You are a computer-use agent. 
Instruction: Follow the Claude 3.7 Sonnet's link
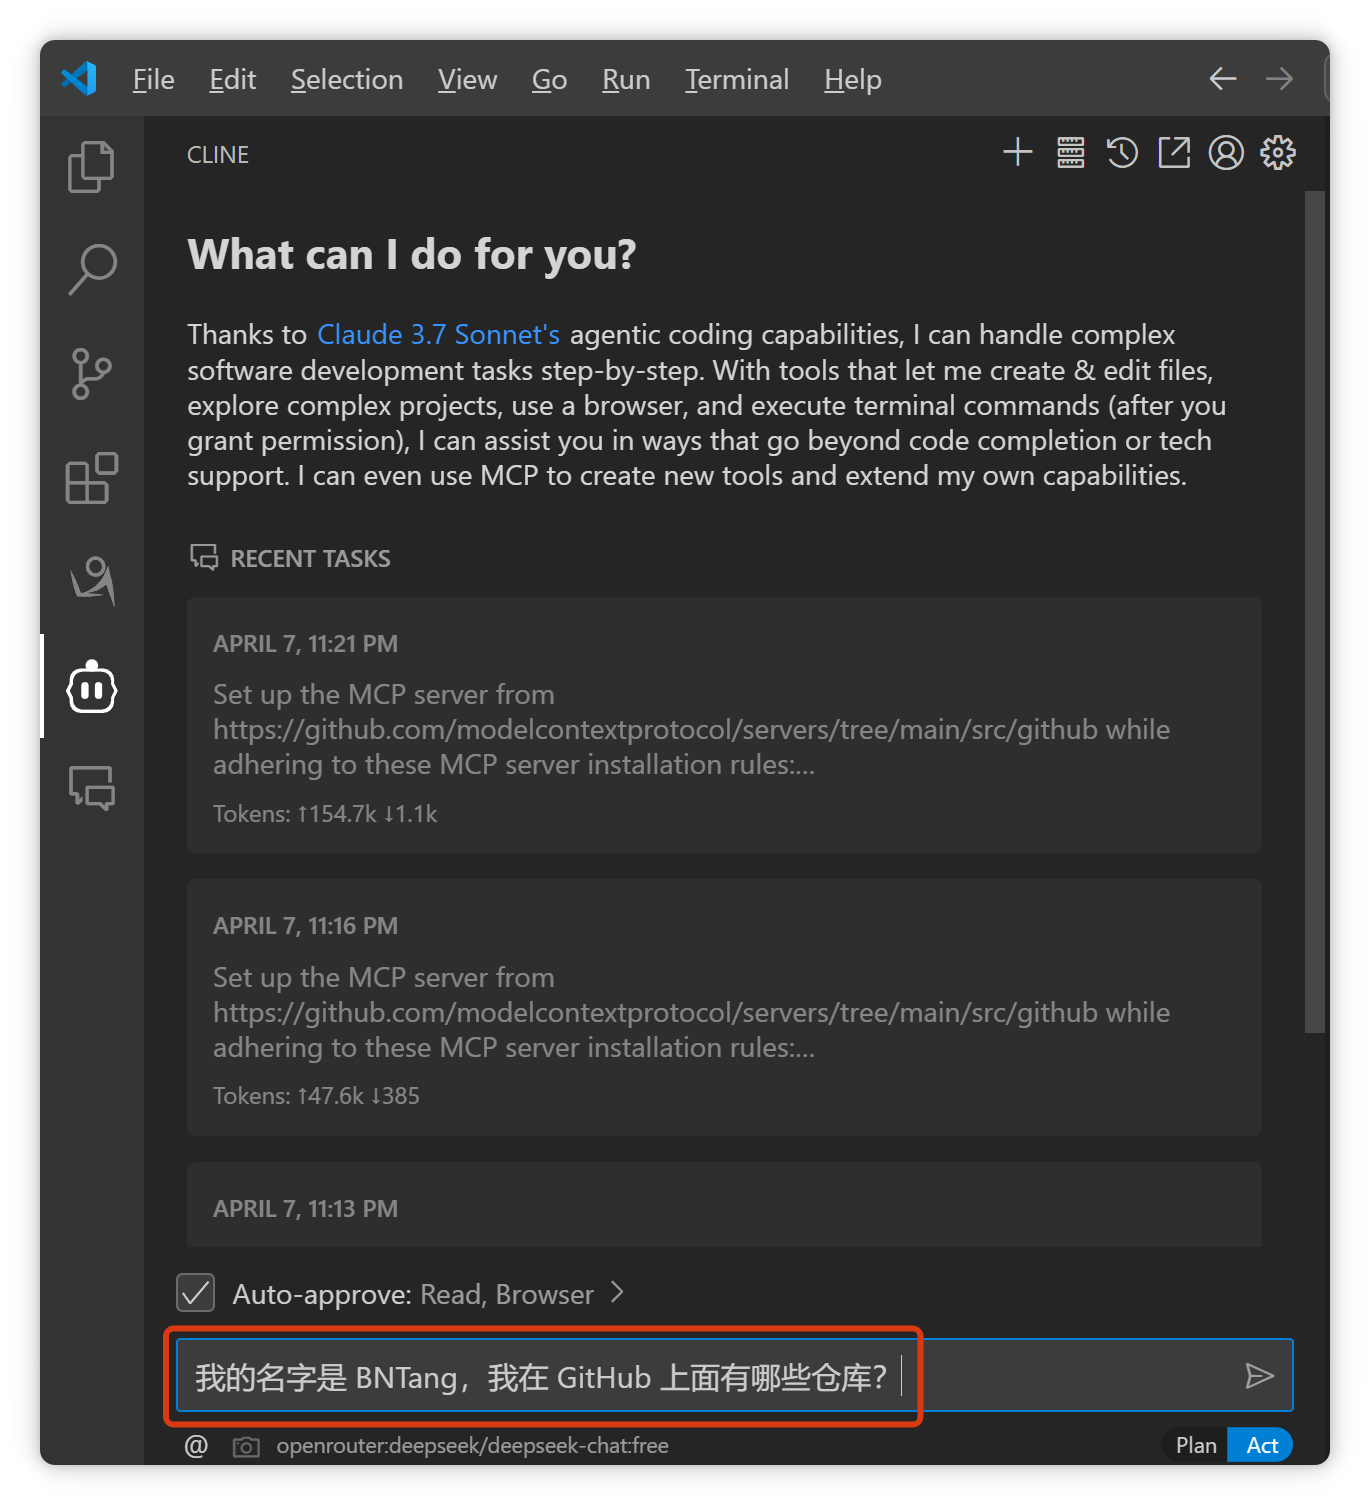click(438, 334)
